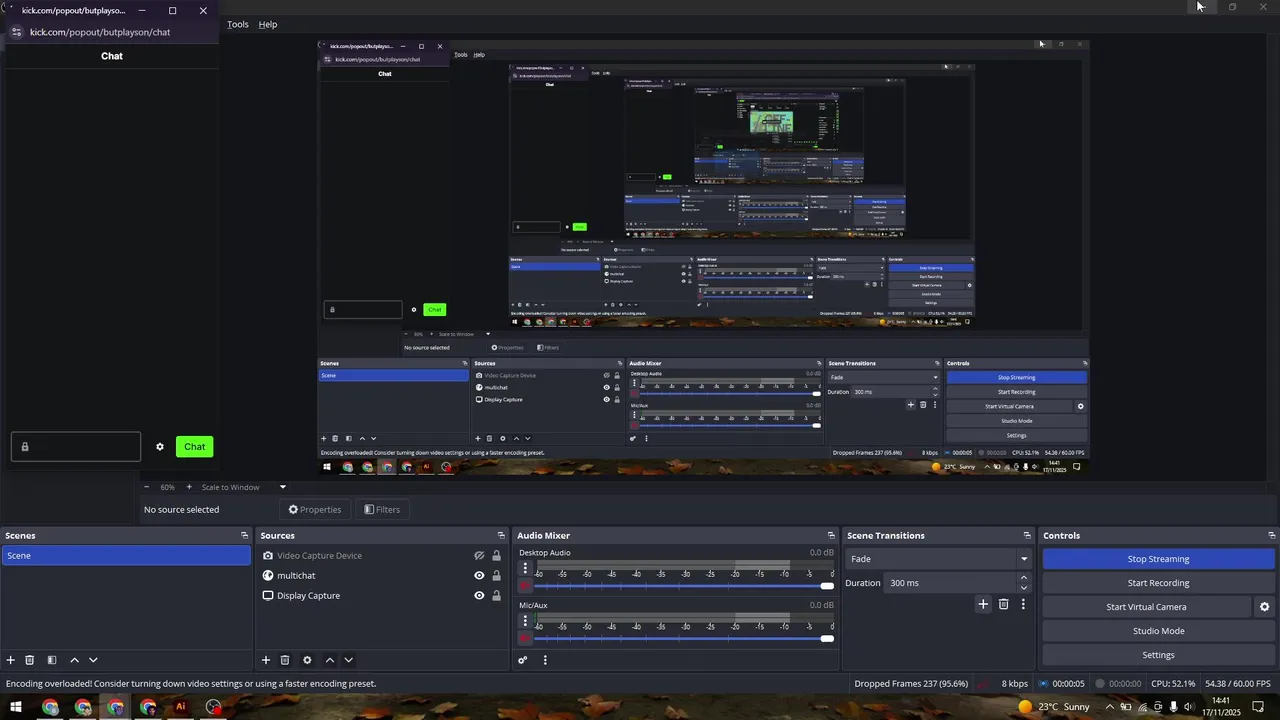1280x720 pixels.
Task: Open OBS Settings button
Action: (1159, 655)
